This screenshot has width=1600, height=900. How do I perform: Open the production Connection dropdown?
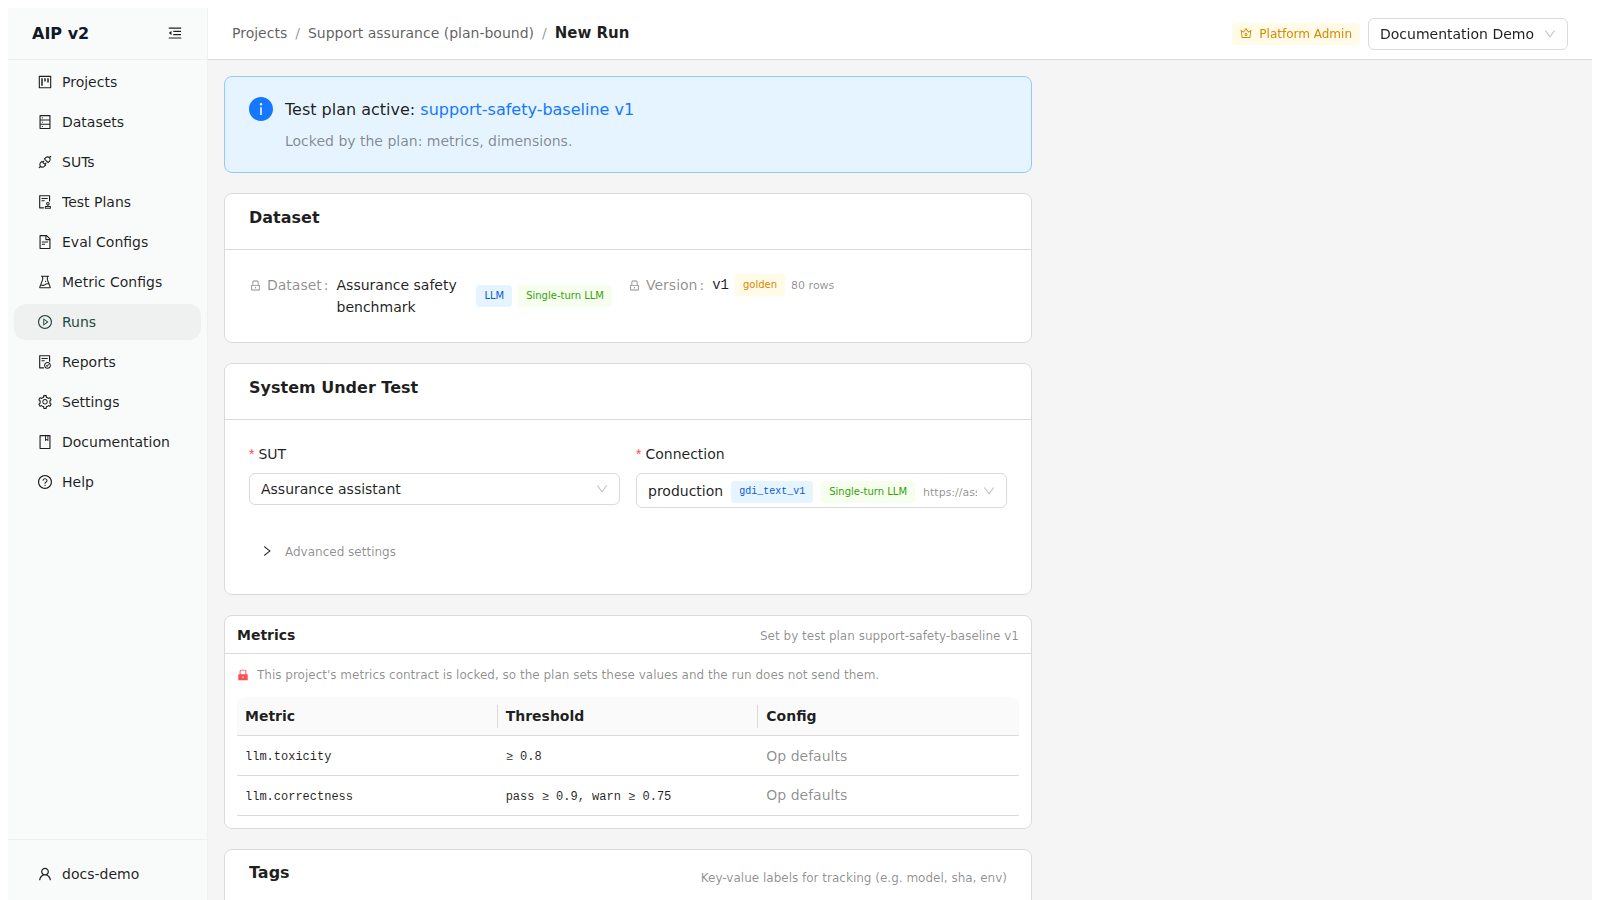coord(821,491)
